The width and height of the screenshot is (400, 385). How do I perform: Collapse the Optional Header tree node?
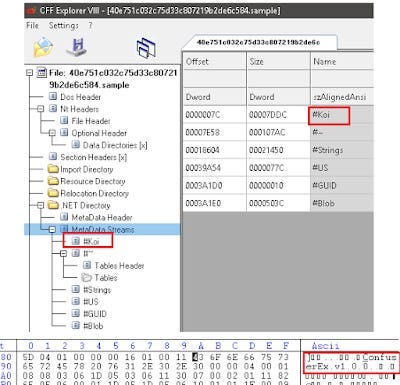tap(52, 133)
